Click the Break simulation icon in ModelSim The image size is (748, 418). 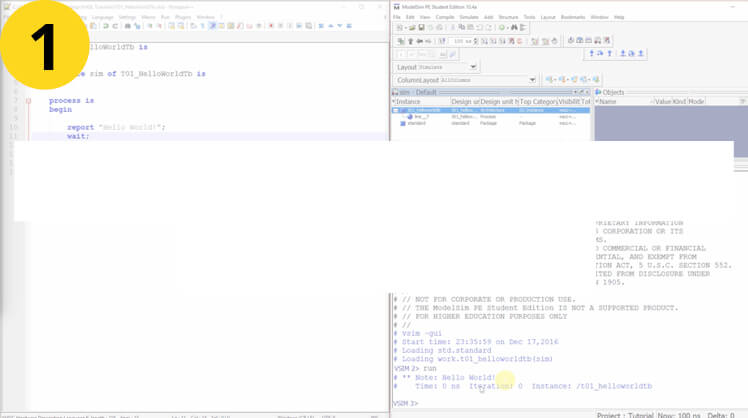(512, 41)
